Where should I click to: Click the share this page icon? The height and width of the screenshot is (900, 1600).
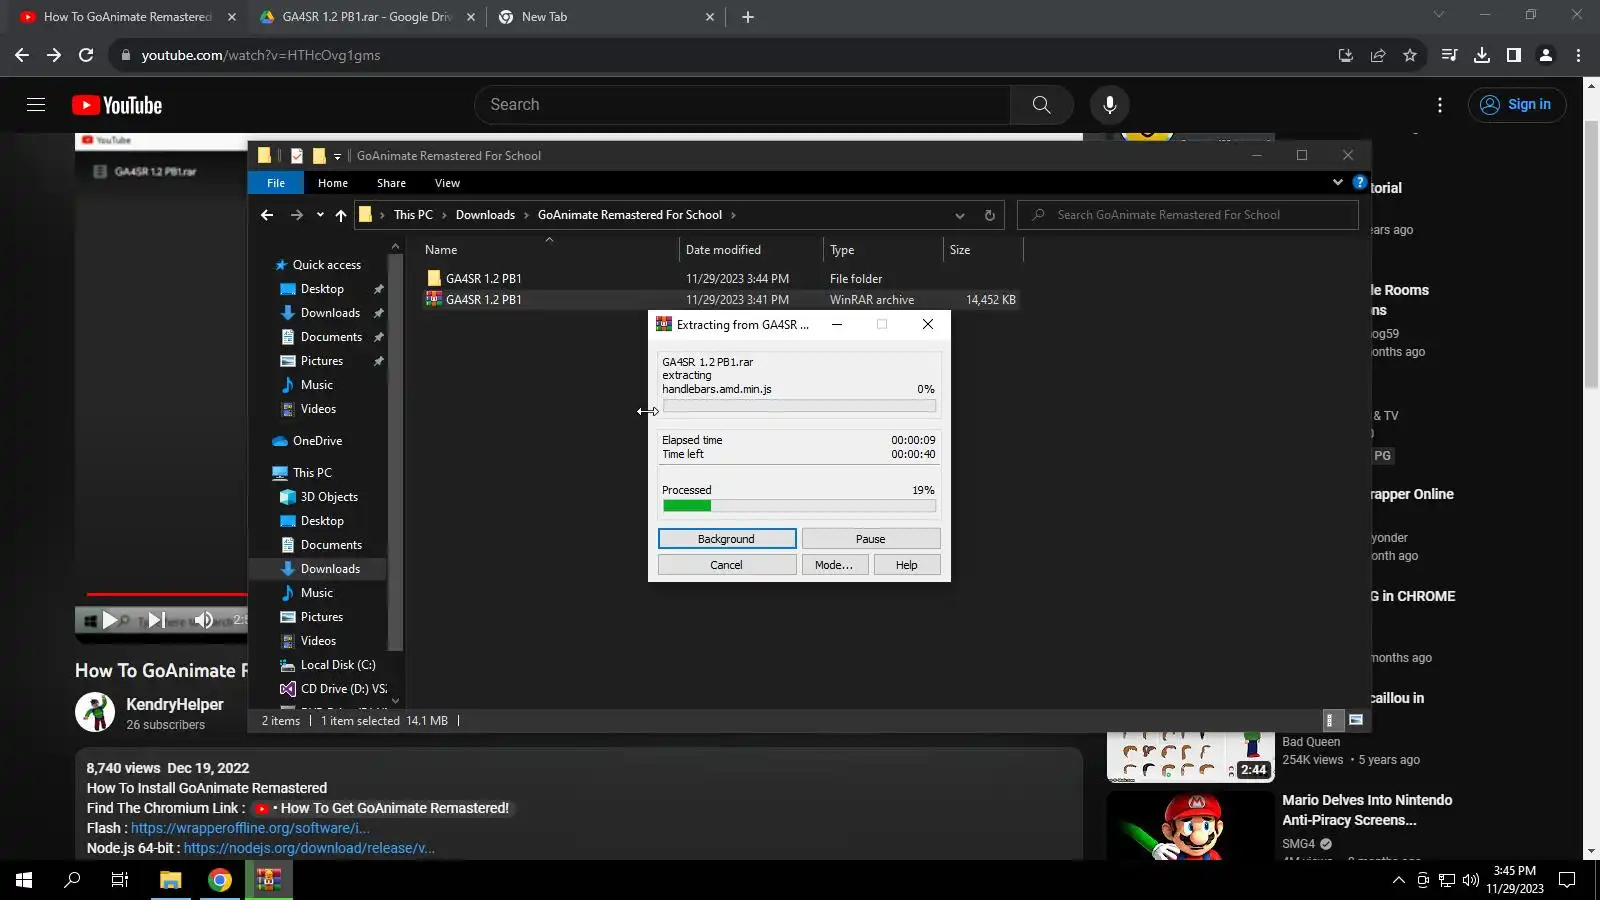1378,55
